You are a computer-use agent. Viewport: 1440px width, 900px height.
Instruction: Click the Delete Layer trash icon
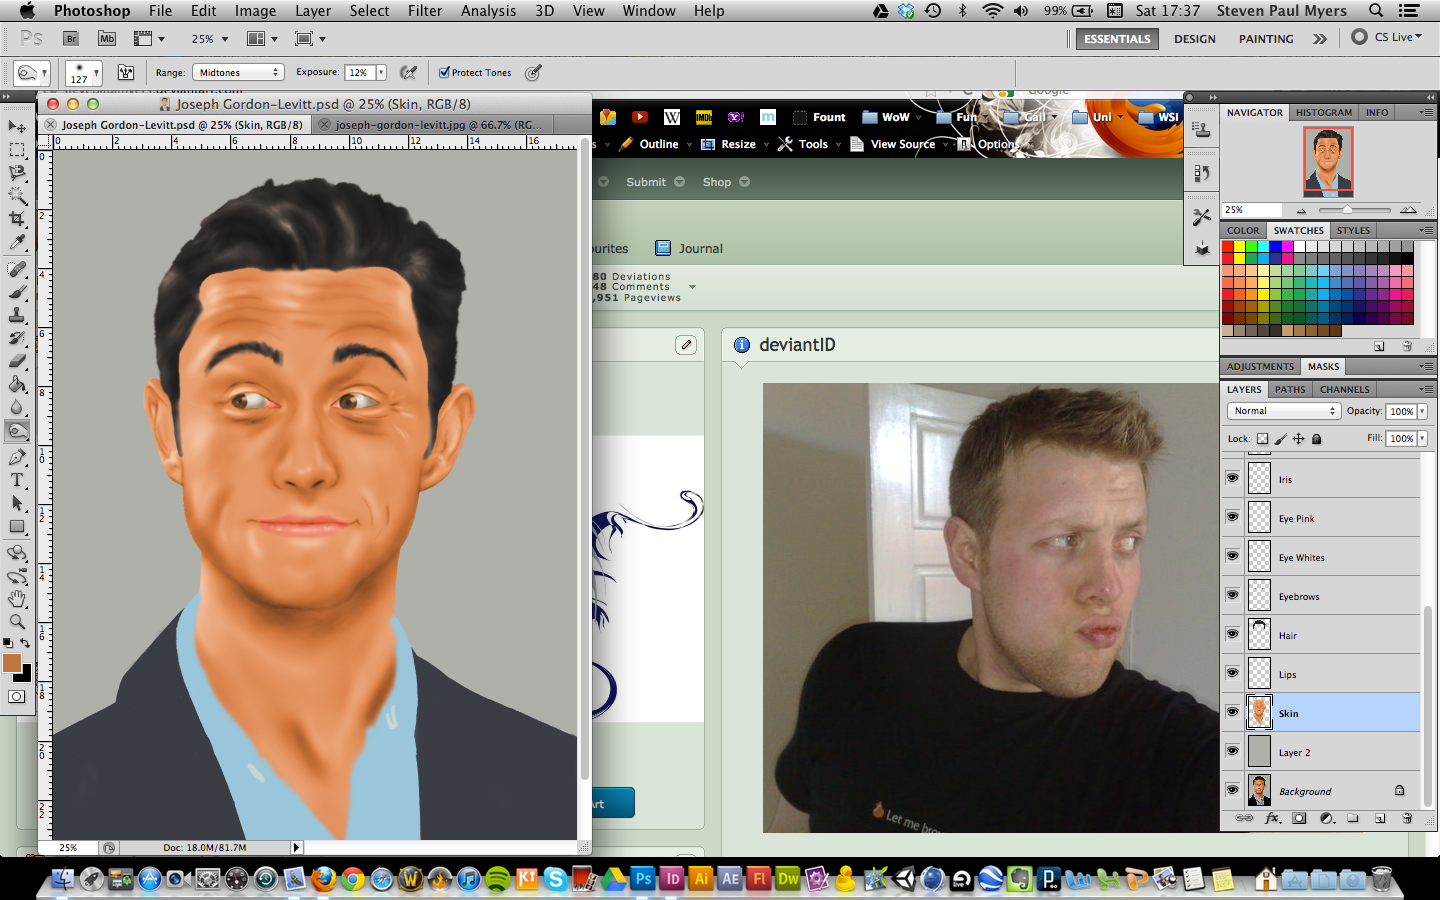[1407, 818]
